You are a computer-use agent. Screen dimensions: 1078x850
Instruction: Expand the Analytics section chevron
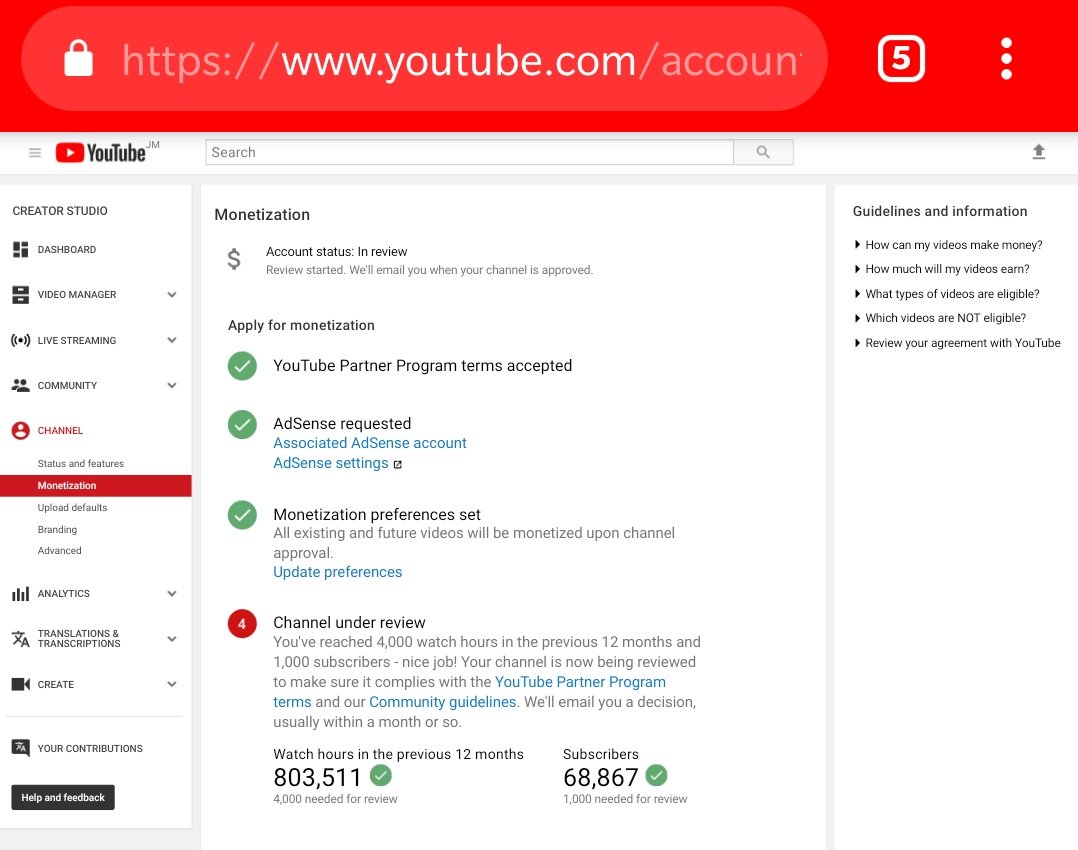[x=172, y=593]
